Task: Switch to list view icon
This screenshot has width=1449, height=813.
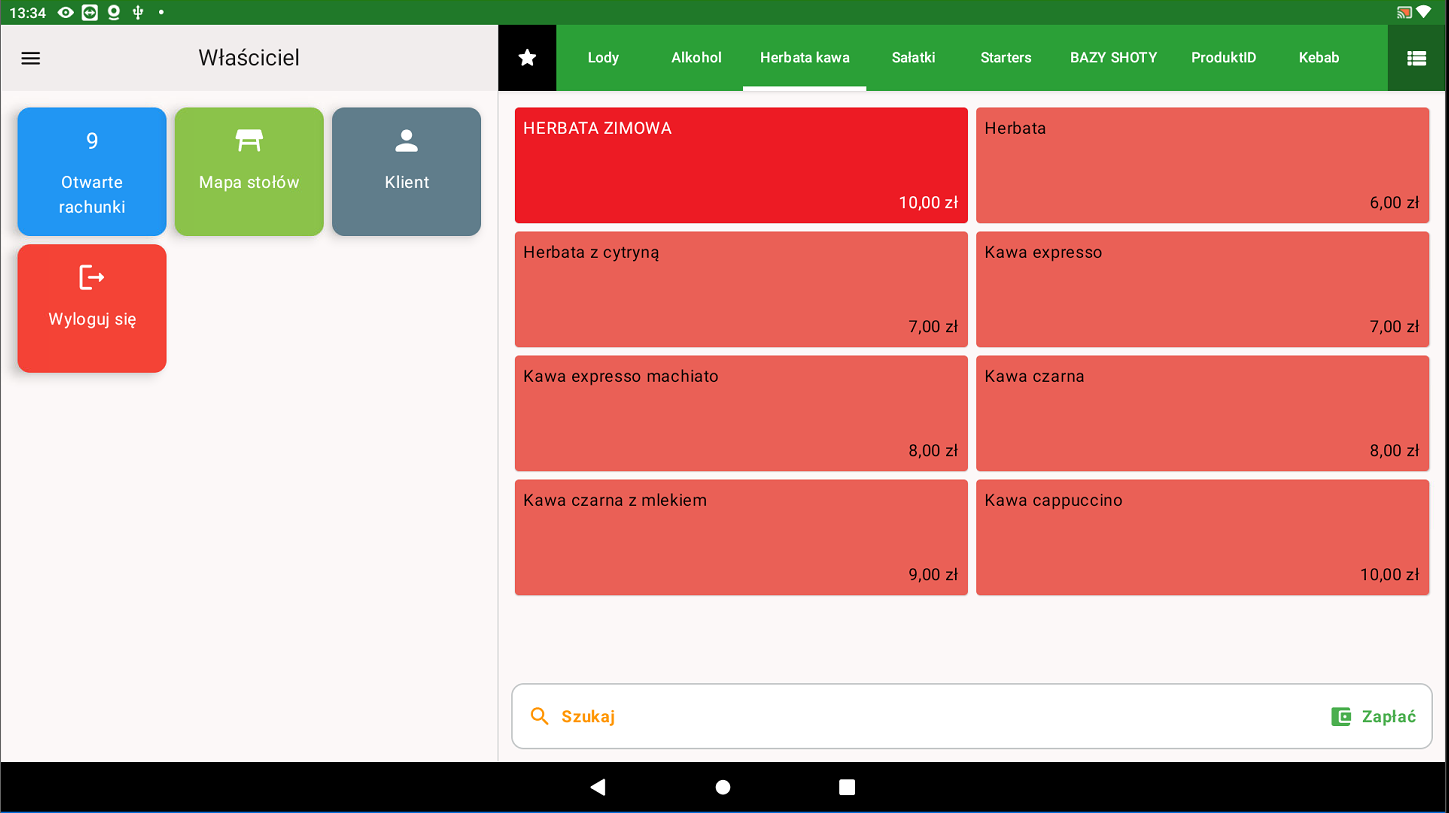Action: (1416, 58)
